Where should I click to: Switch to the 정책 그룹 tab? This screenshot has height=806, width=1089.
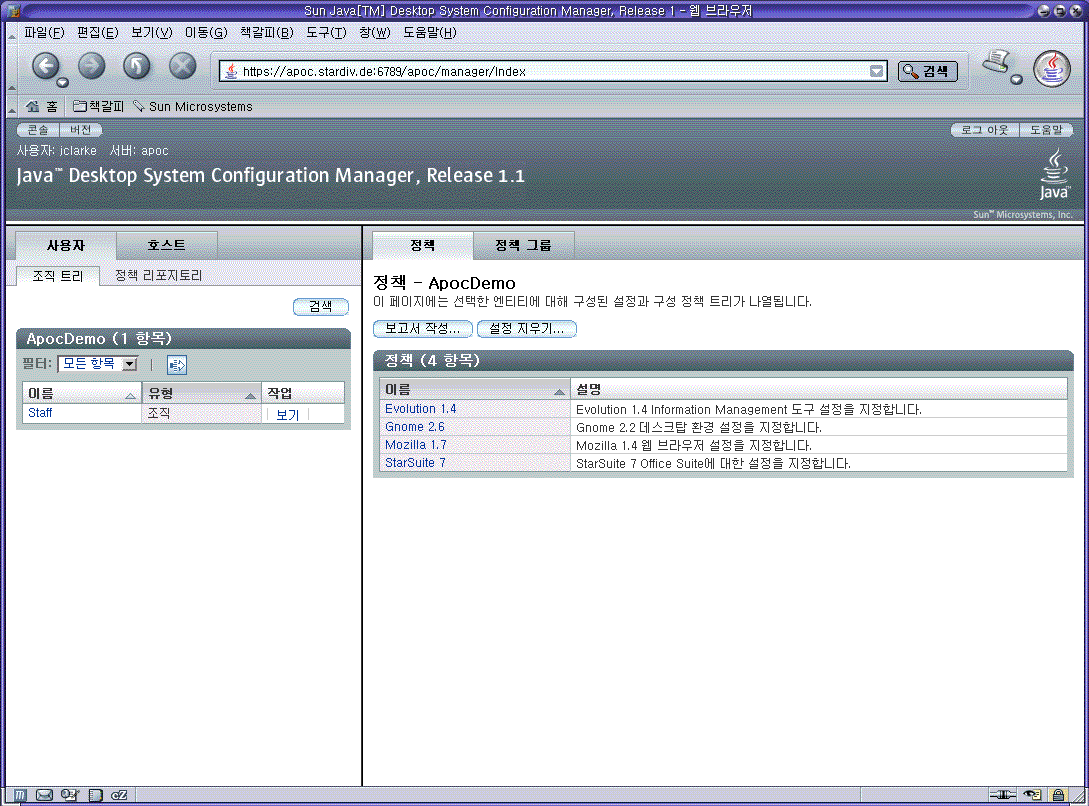pos(523,245)
